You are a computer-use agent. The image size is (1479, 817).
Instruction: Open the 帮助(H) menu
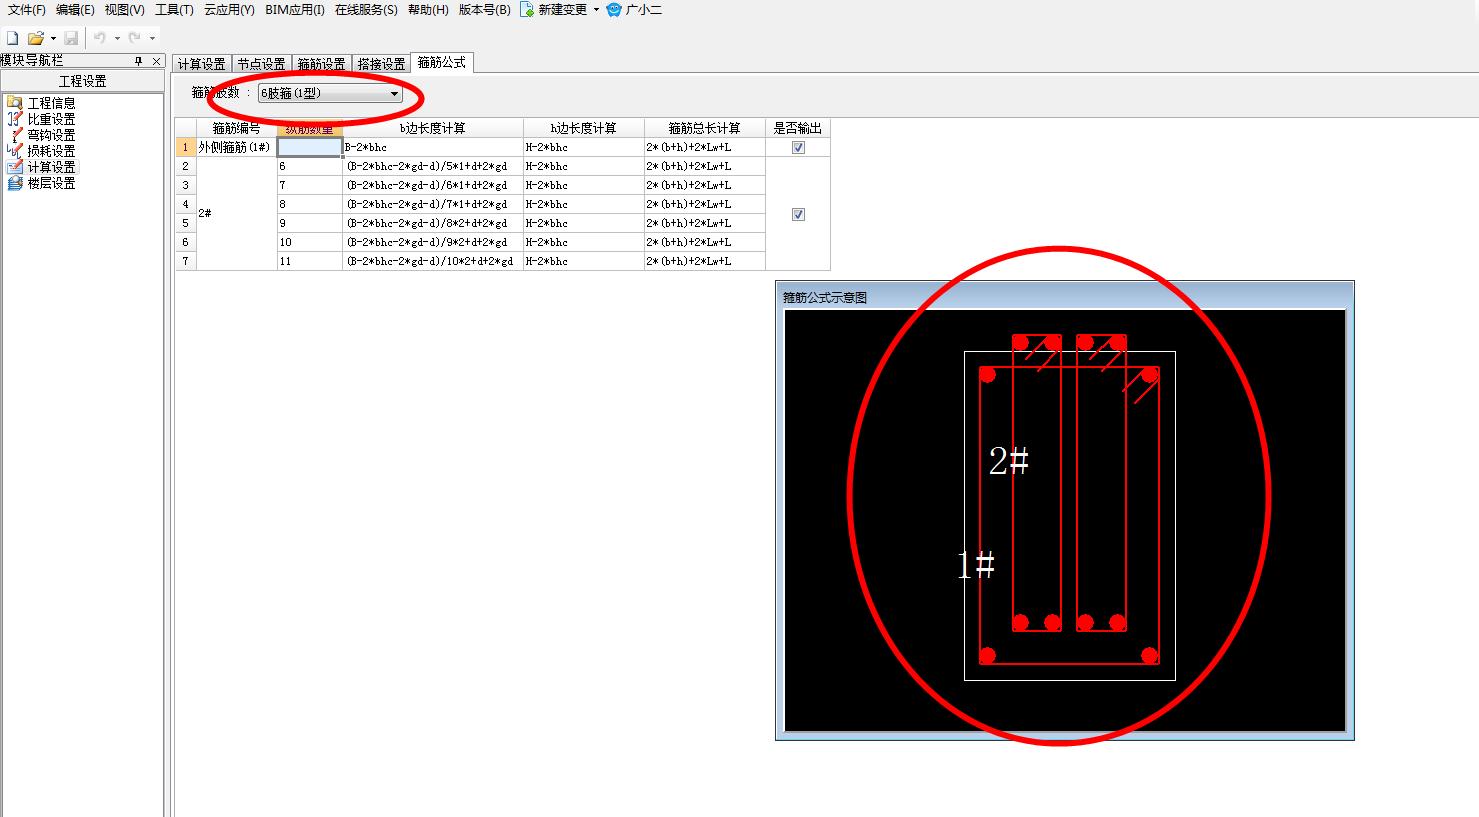(x=428, y=9)
